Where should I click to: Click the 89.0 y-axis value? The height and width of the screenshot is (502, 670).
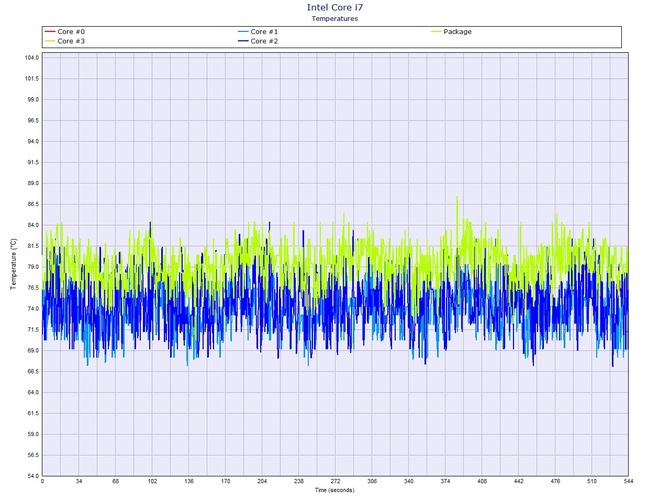(32, 183)
